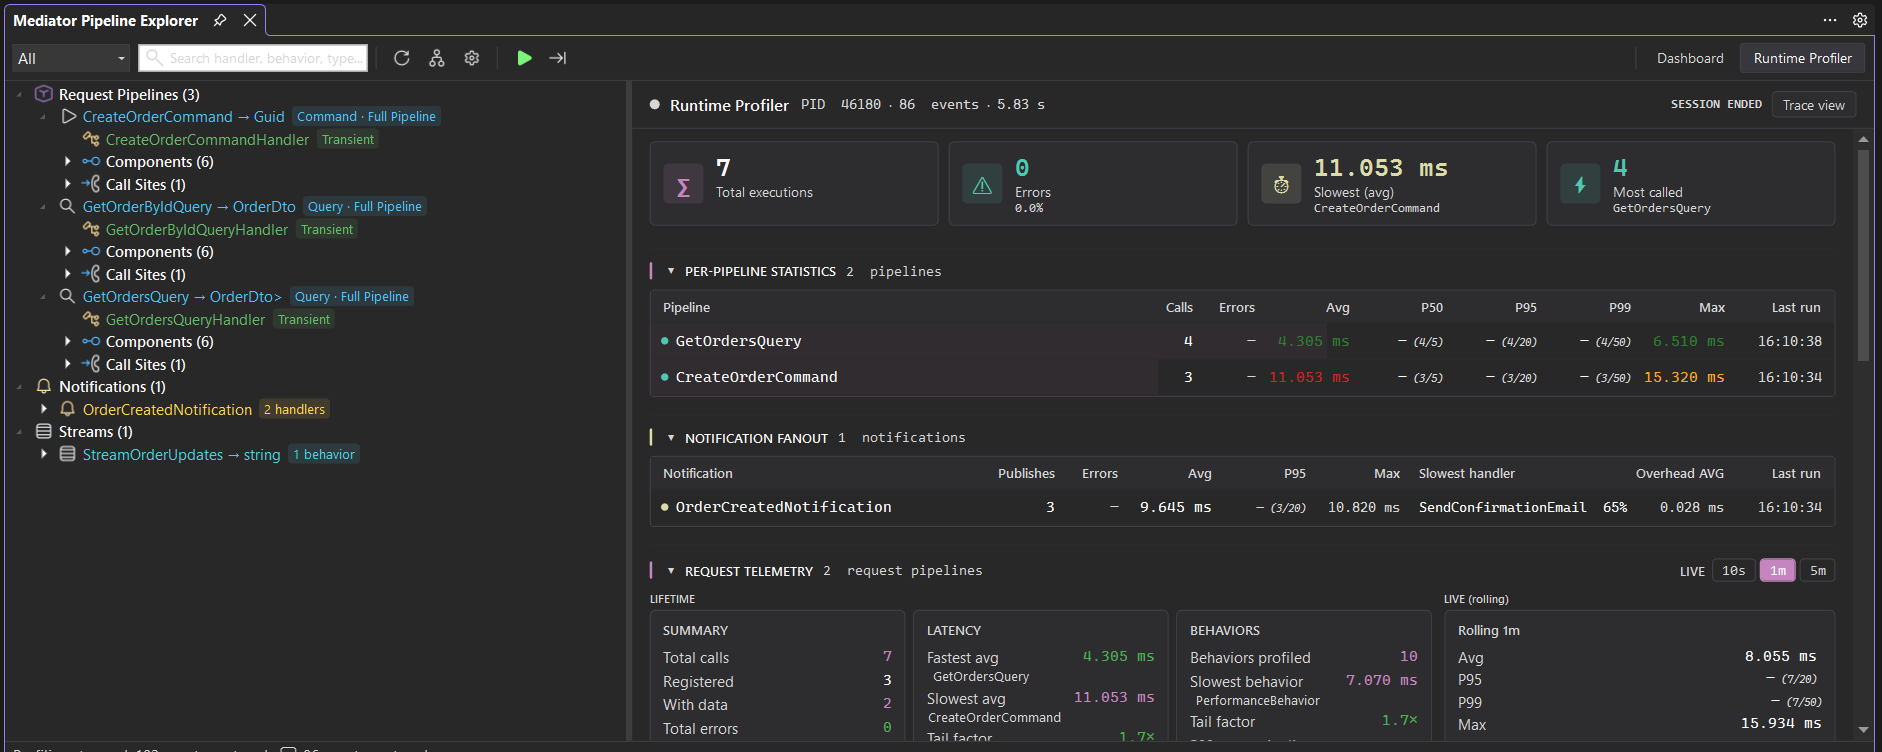Click the Slowest avg stopwatch icon

click(x=1281, y=185)
